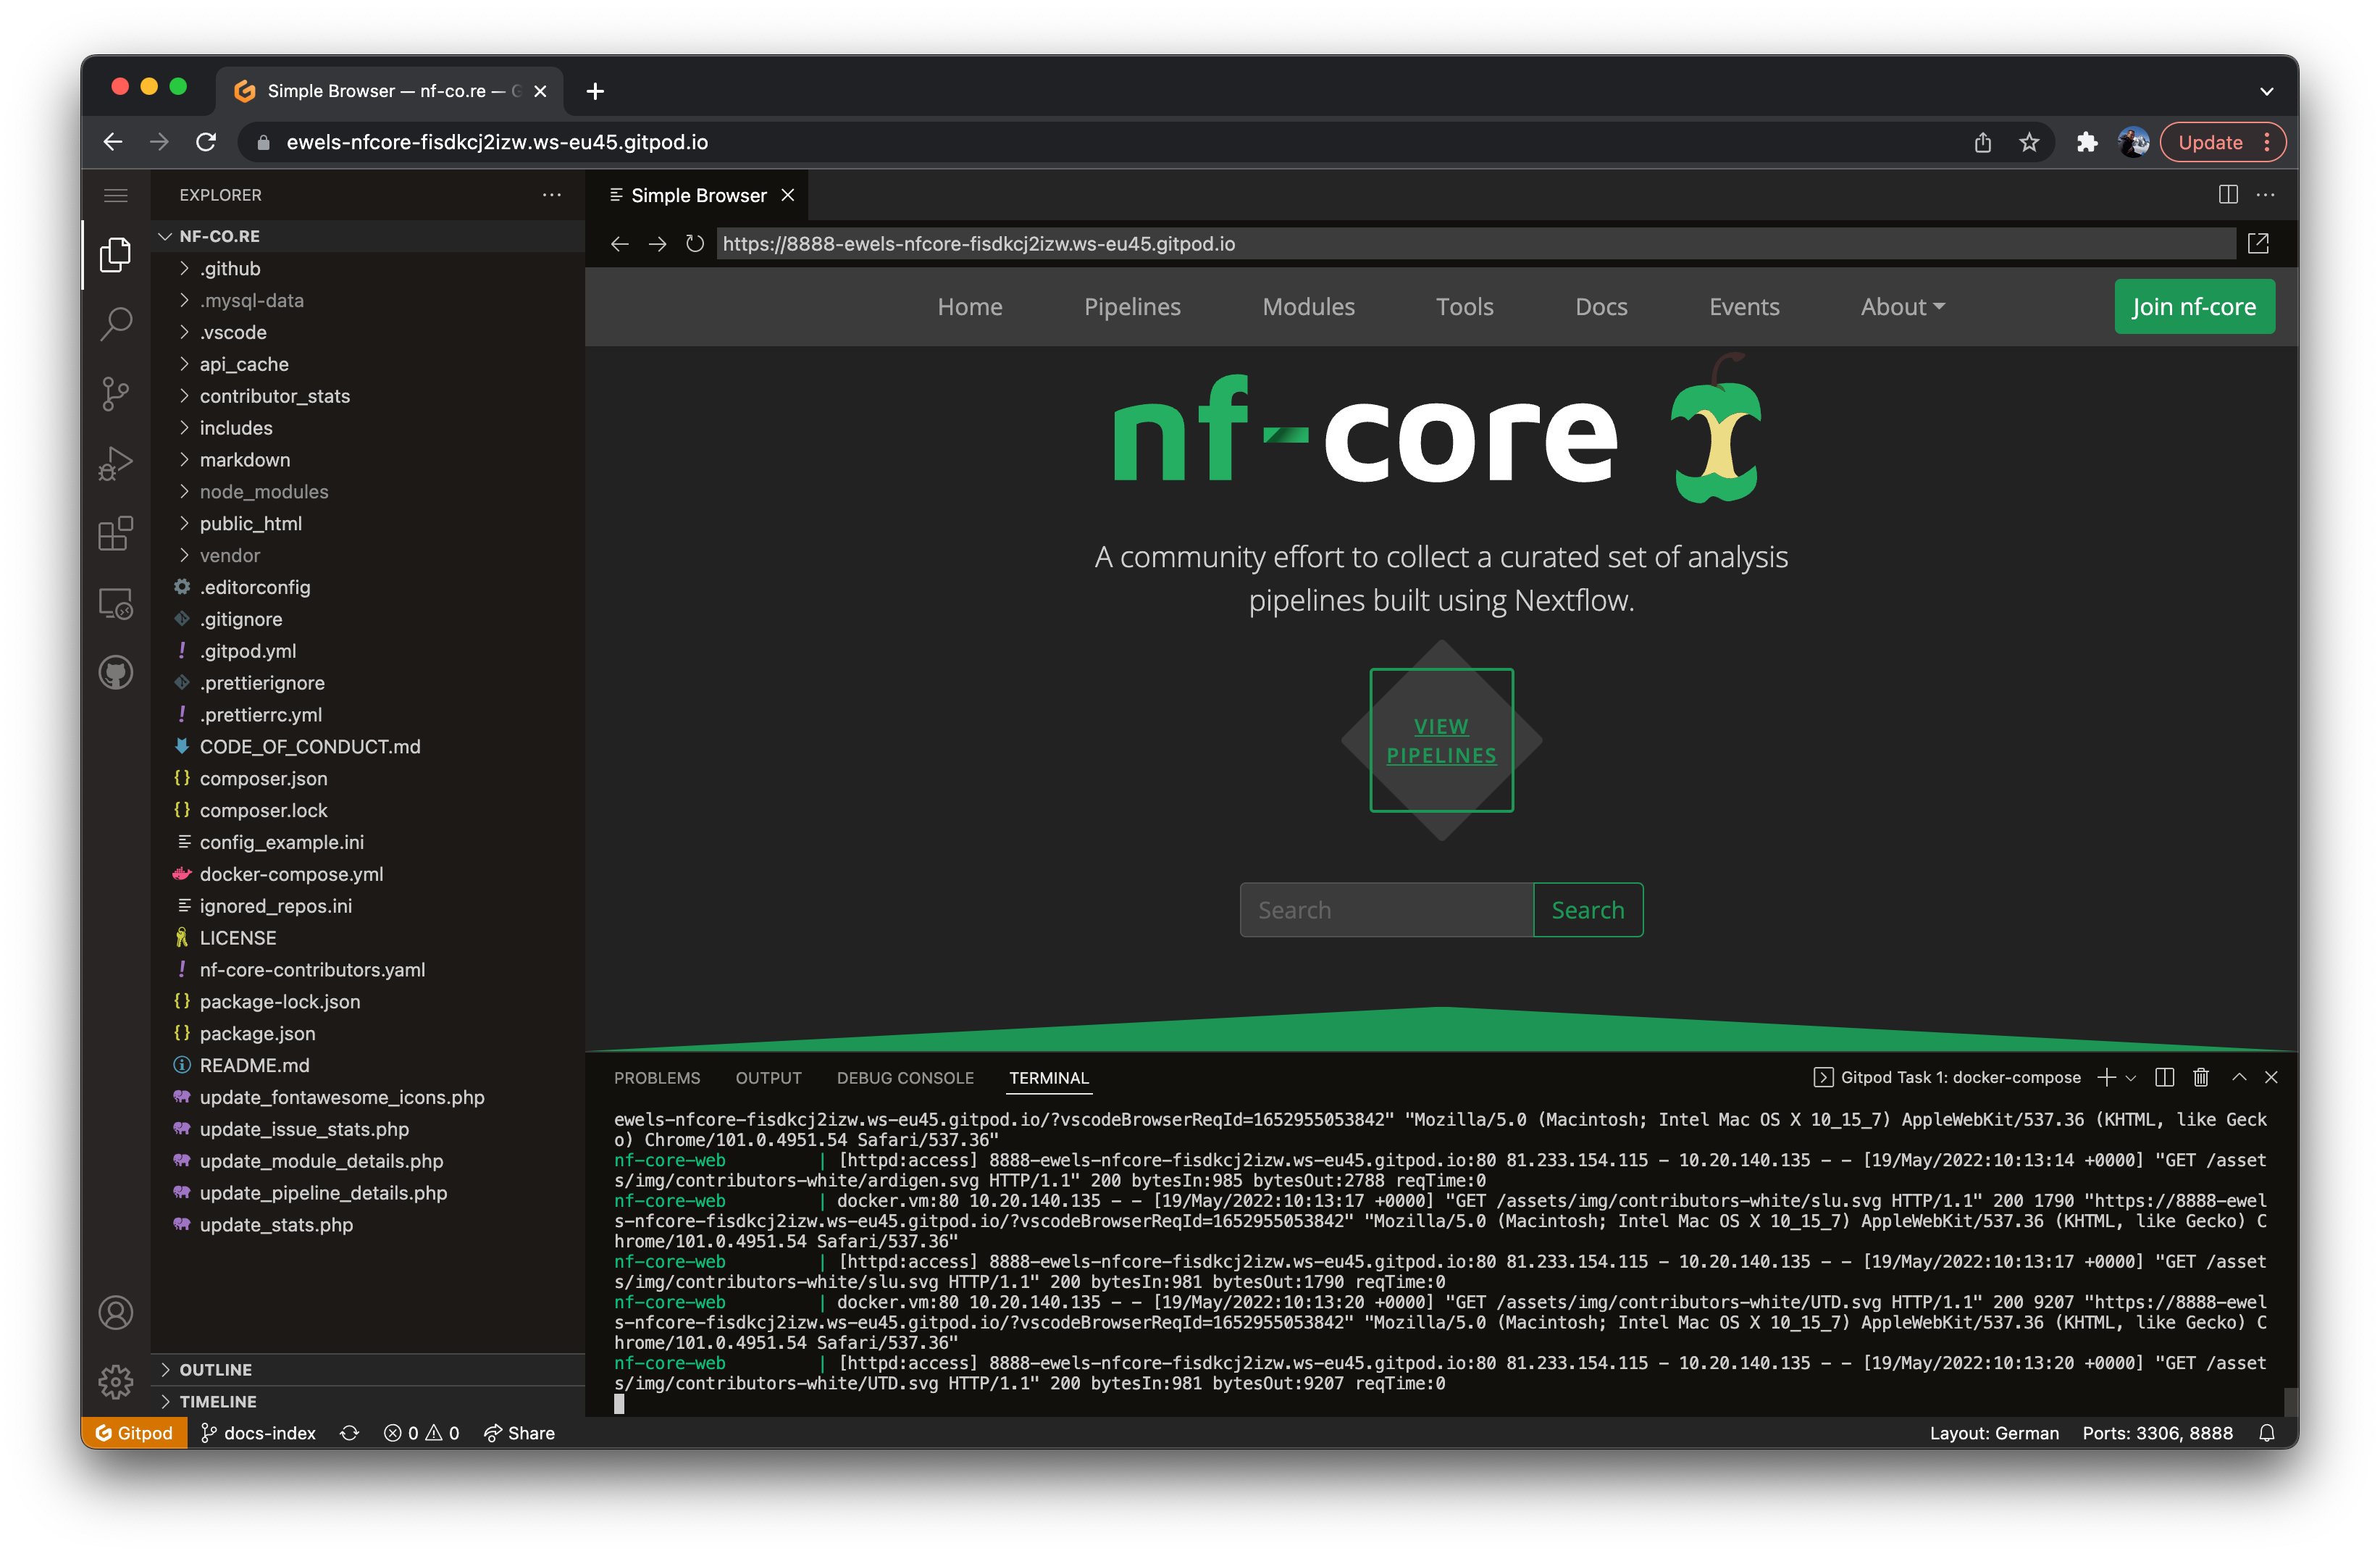Switch to the PROBLEMS panel tab
The image size is (2380, 1556).
click(657, 1077)
